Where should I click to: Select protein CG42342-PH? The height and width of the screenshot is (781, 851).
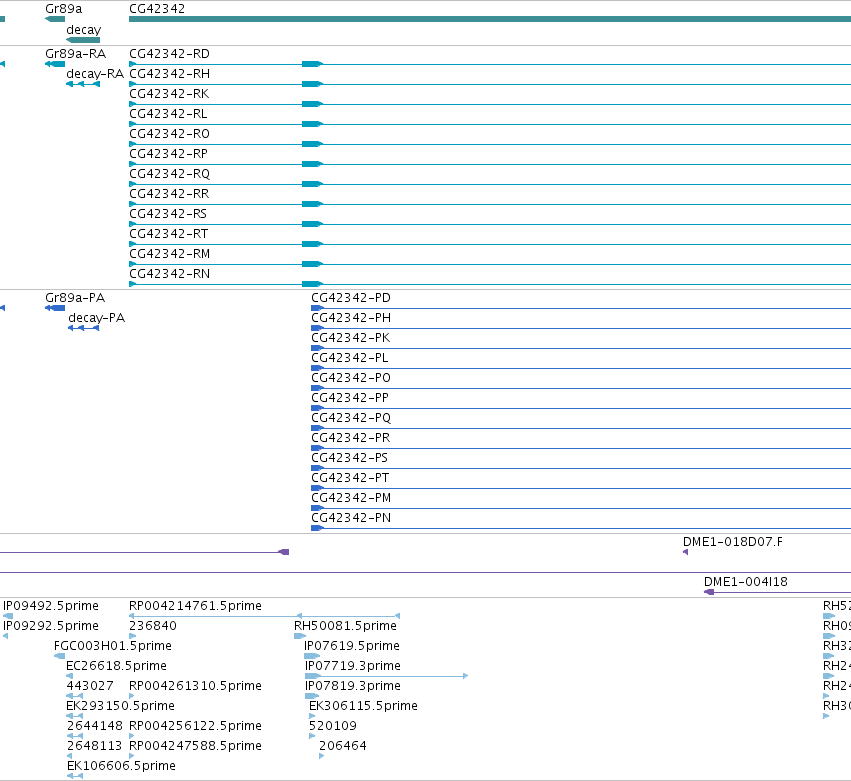pyautogui.click(x=351, y=318)
